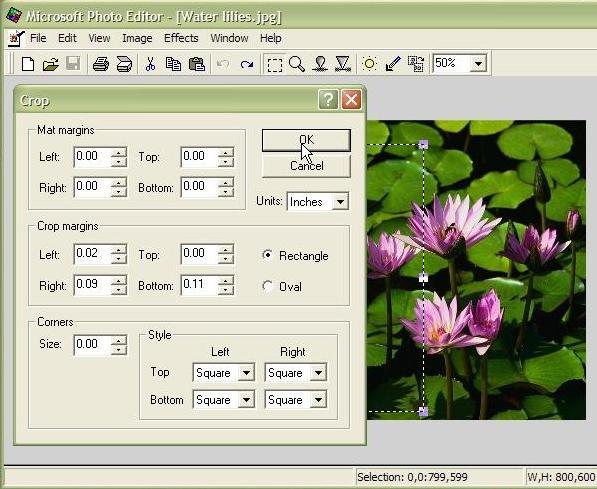Click the Paste clipboard icon

point(197,64)
